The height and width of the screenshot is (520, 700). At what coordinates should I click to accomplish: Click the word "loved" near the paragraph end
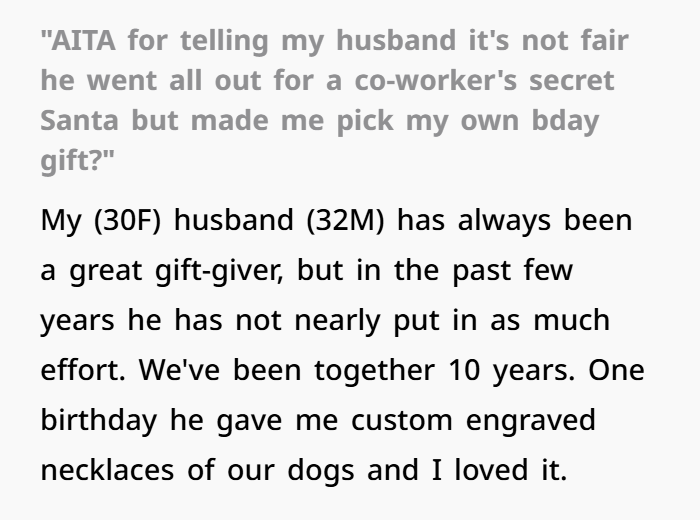point(492,470)
